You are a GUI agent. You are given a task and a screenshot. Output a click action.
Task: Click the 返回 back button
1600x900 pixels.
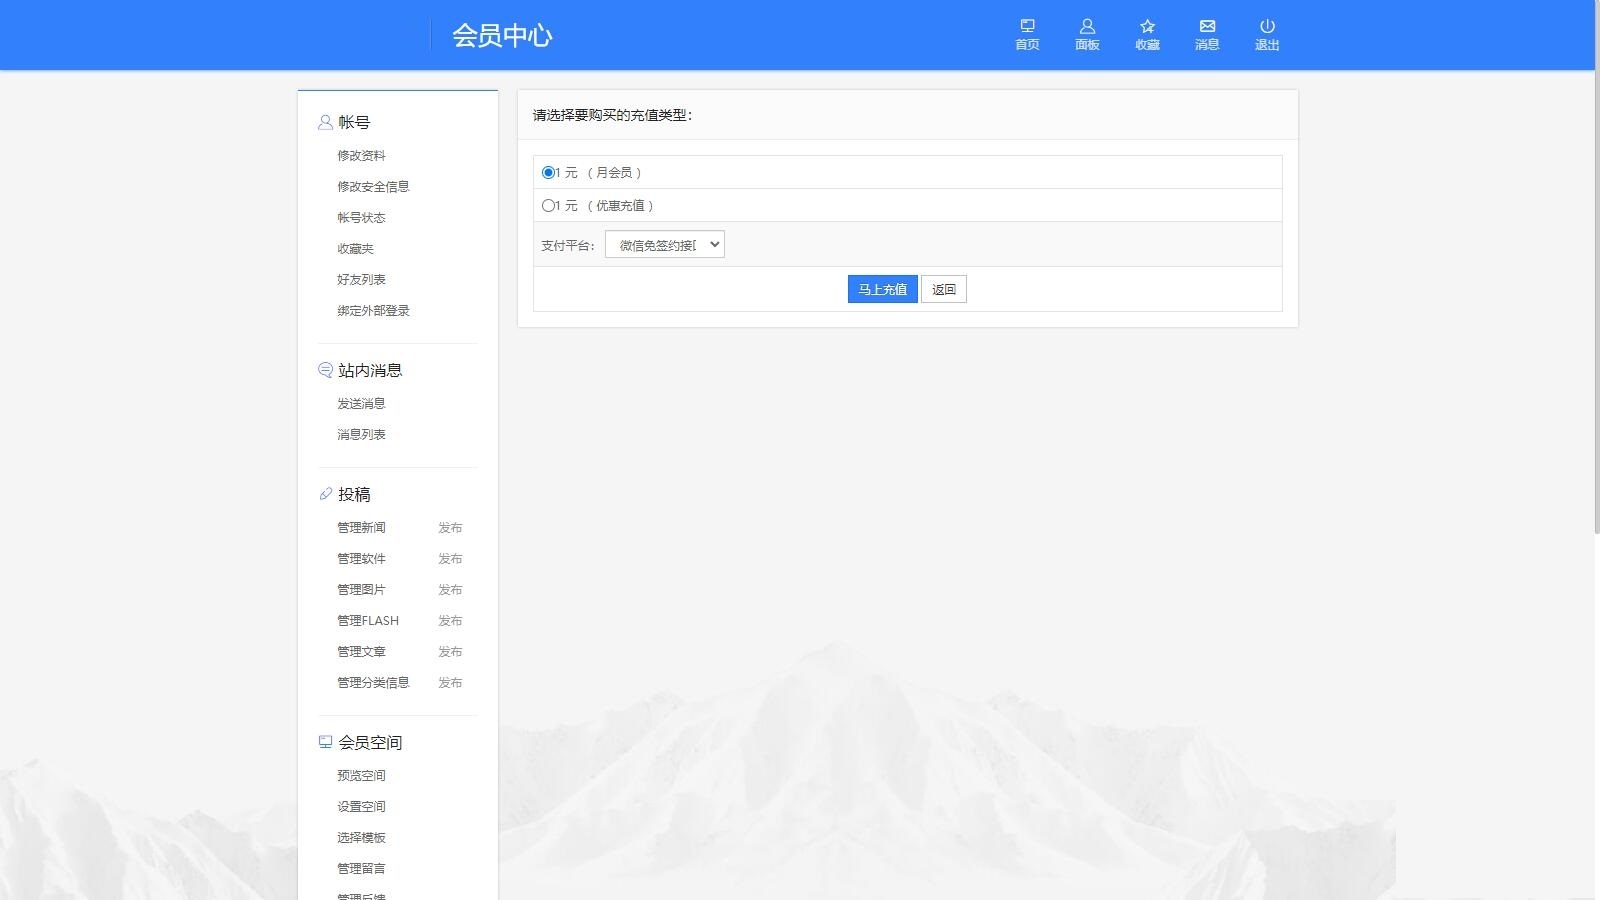pos(943,288)
